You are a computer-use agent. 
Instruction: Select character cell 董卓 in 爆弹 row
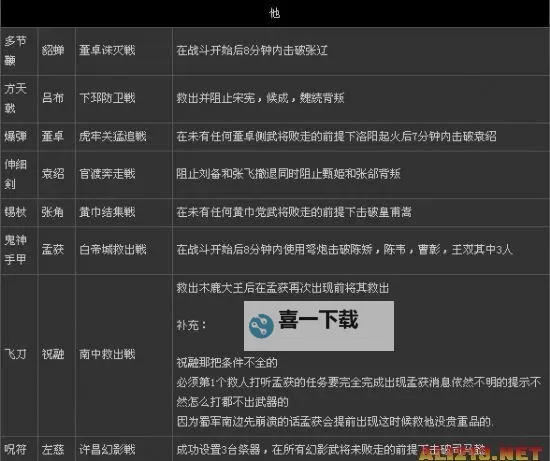pos(53,136)
